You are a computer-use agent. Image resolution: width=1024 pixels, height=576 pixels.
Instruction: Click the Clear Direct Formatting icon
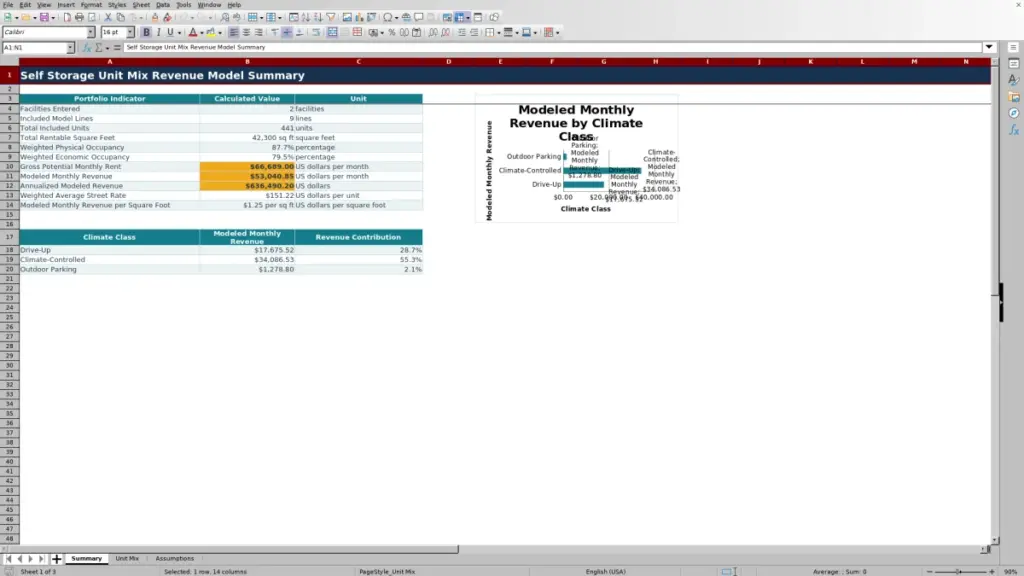pyautogui.click(x=167, y=17)
